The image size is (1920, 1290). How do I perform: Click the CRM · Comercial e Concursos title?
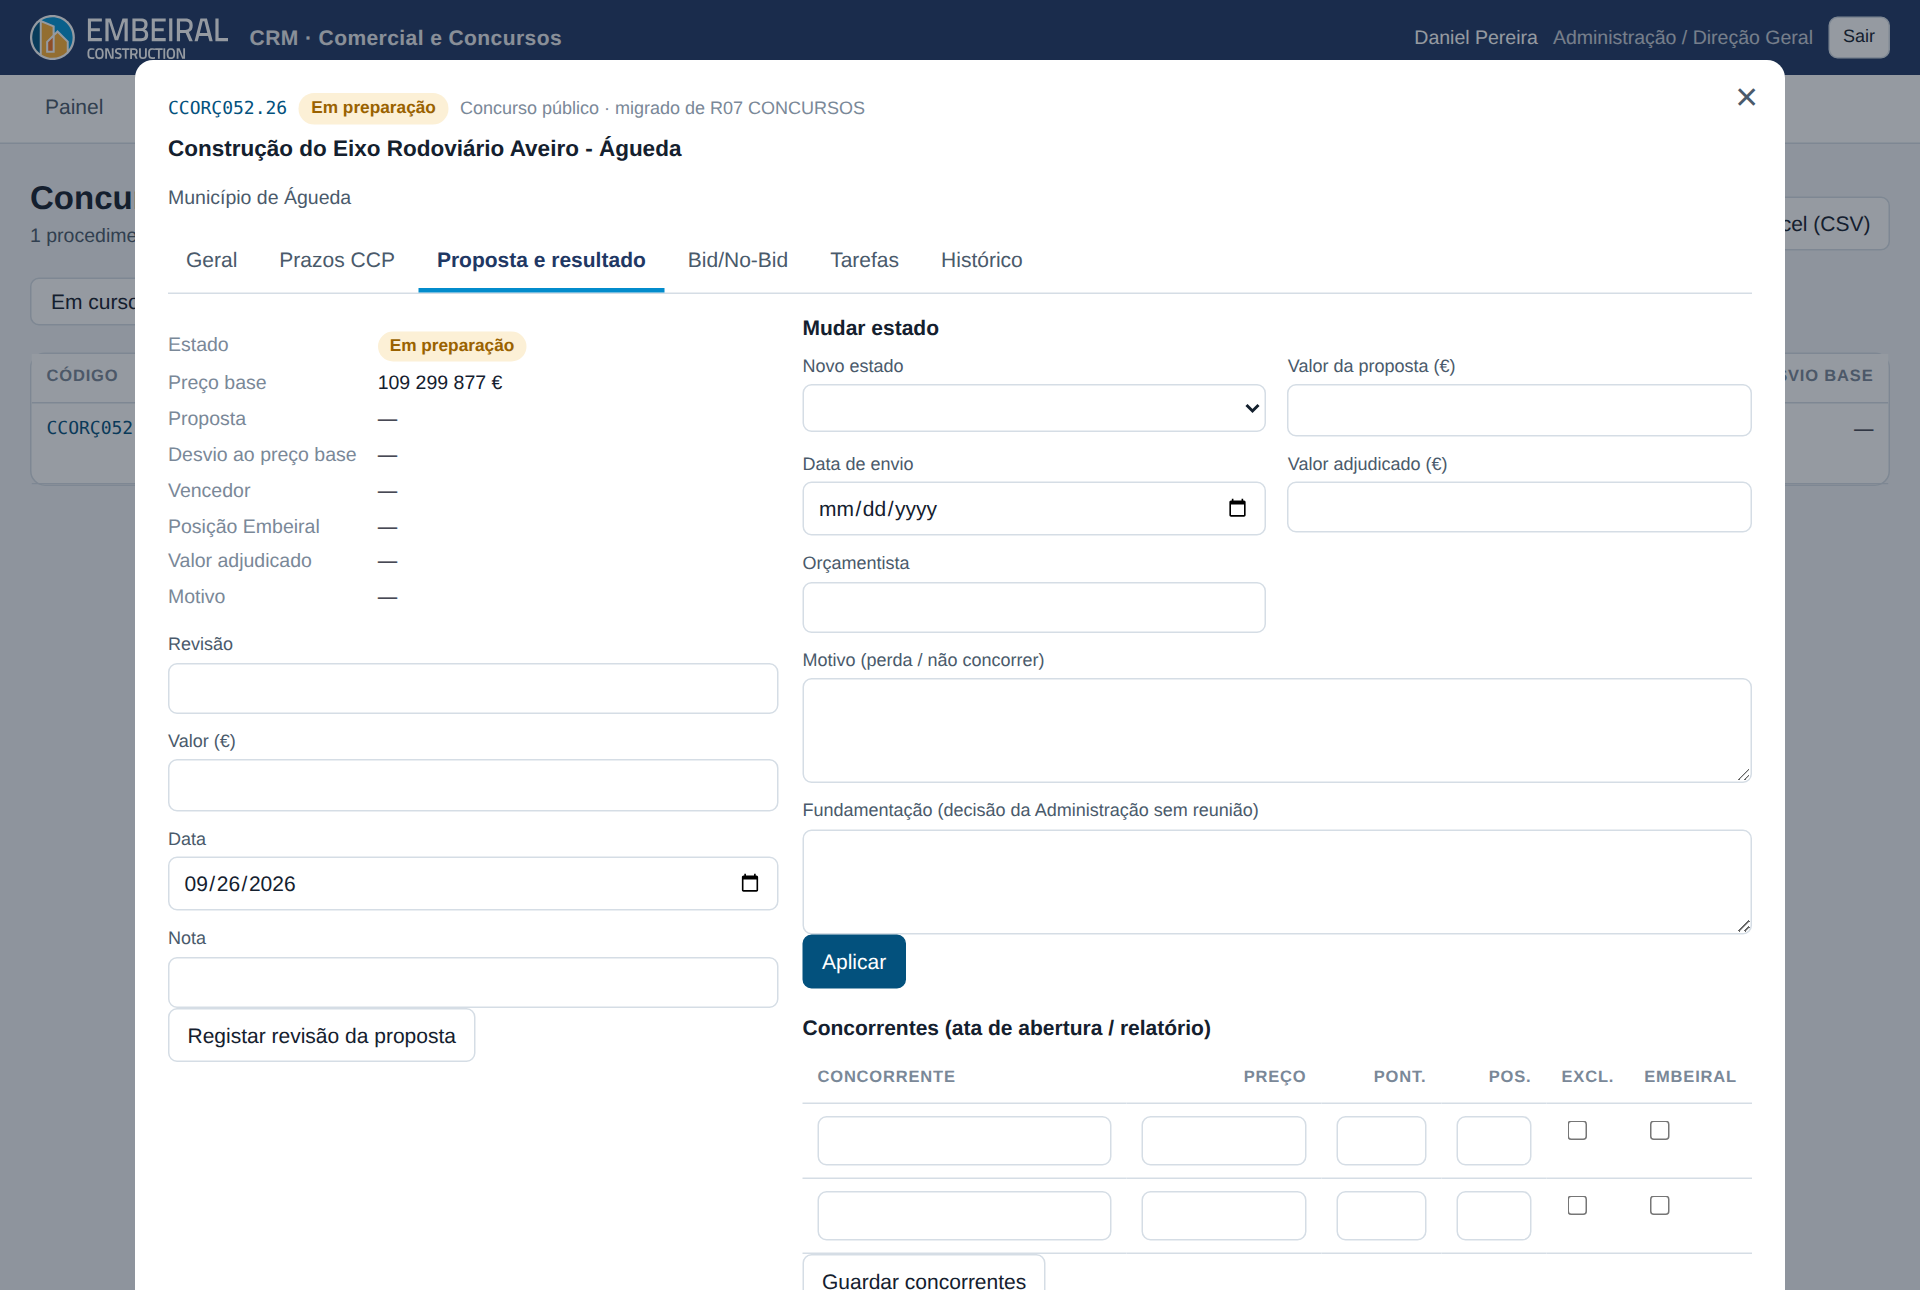pyautogui.click(x=405, y=38)
